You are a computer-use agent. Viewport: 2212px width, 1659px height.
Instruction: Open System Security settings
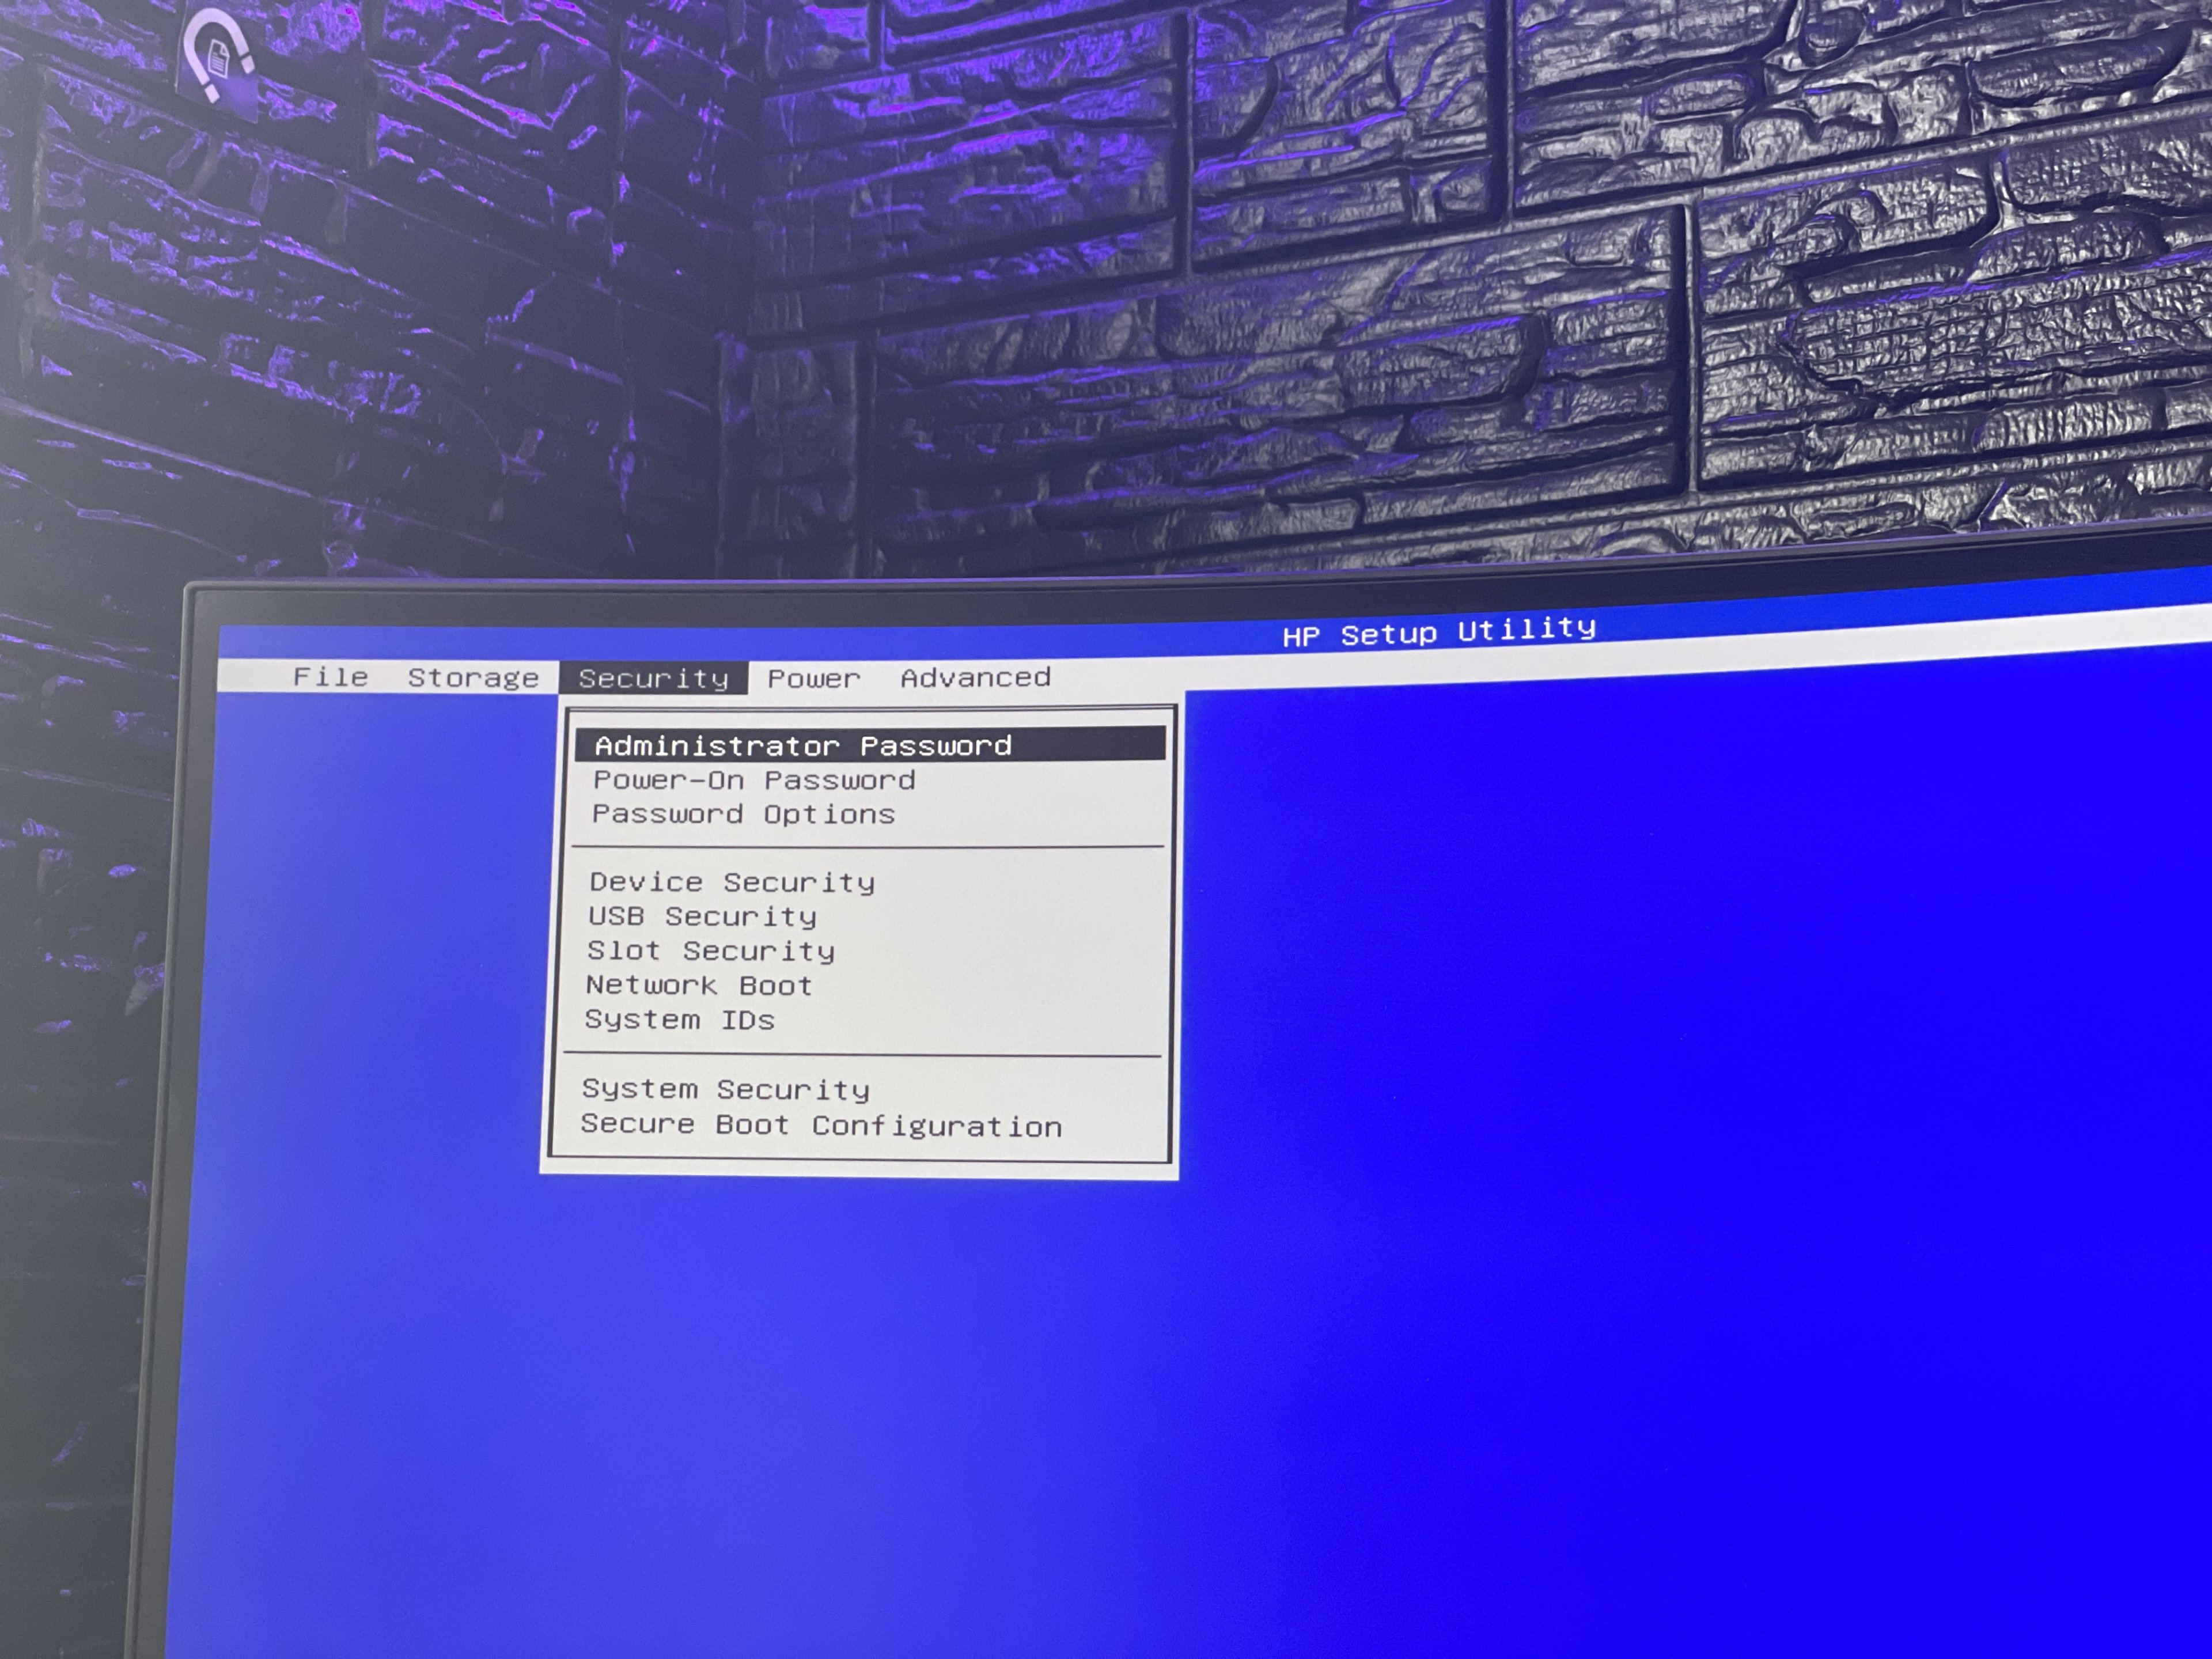[725, 1089]
